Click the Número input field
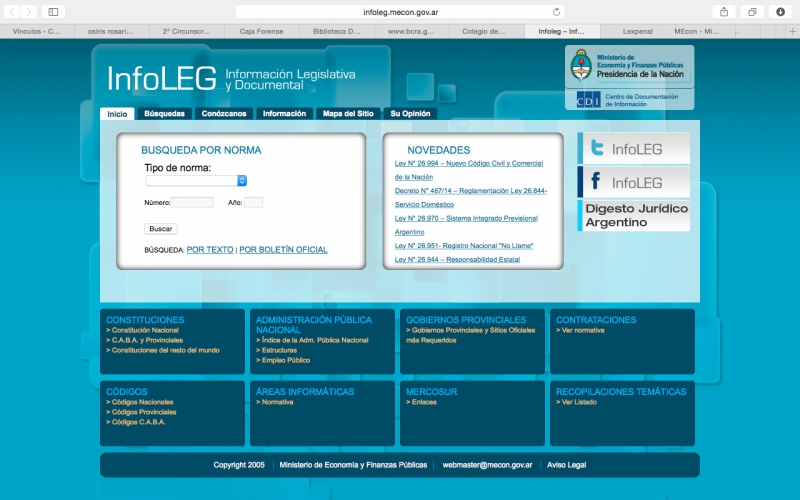 click(x=192, y=203)
